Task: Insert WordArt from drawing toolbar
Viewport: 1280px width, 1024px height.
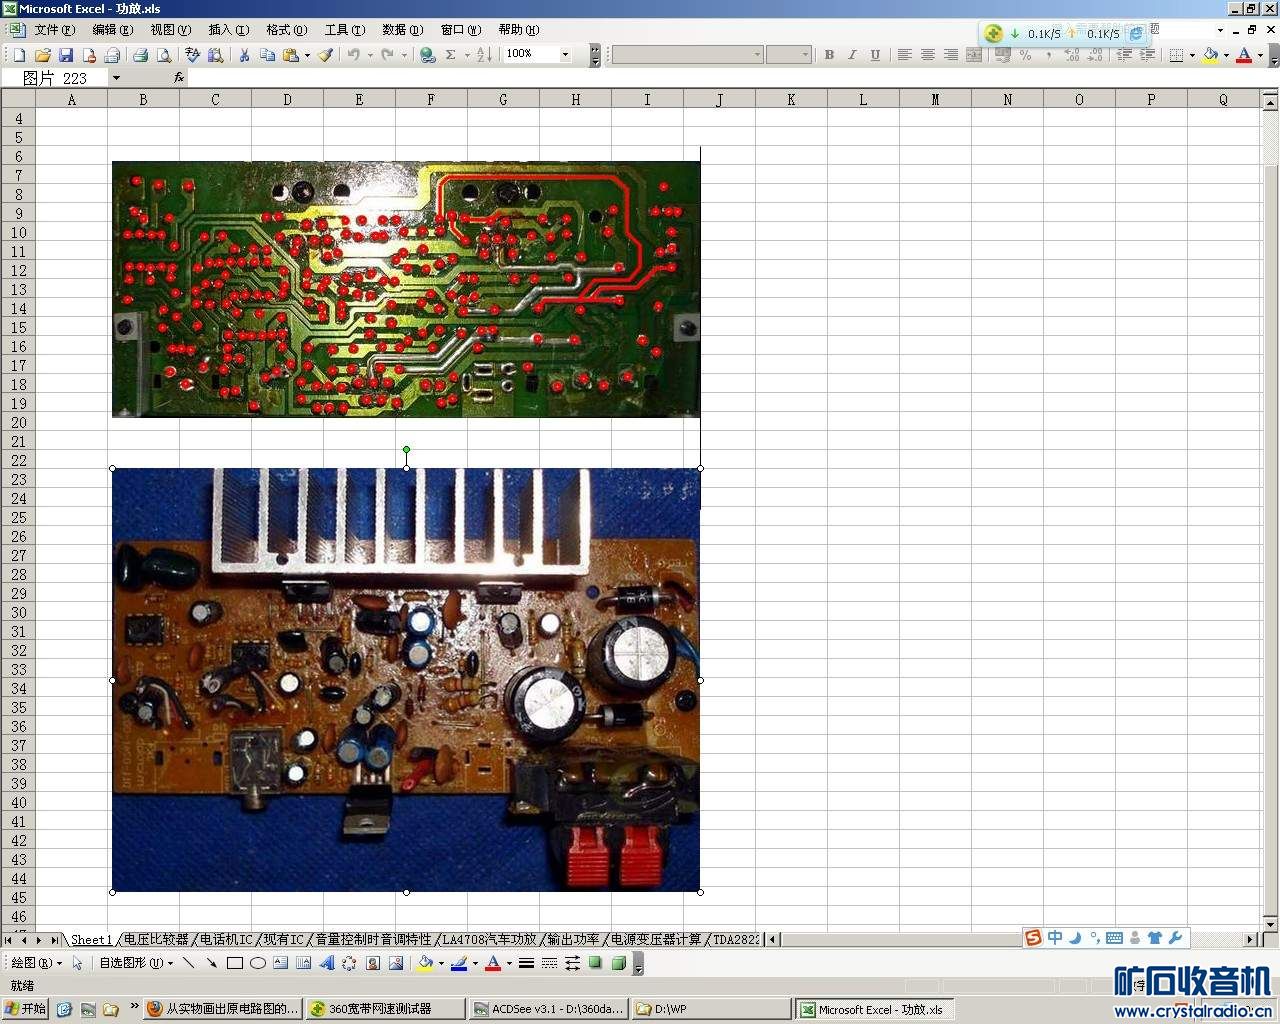Action: (326, 963)
